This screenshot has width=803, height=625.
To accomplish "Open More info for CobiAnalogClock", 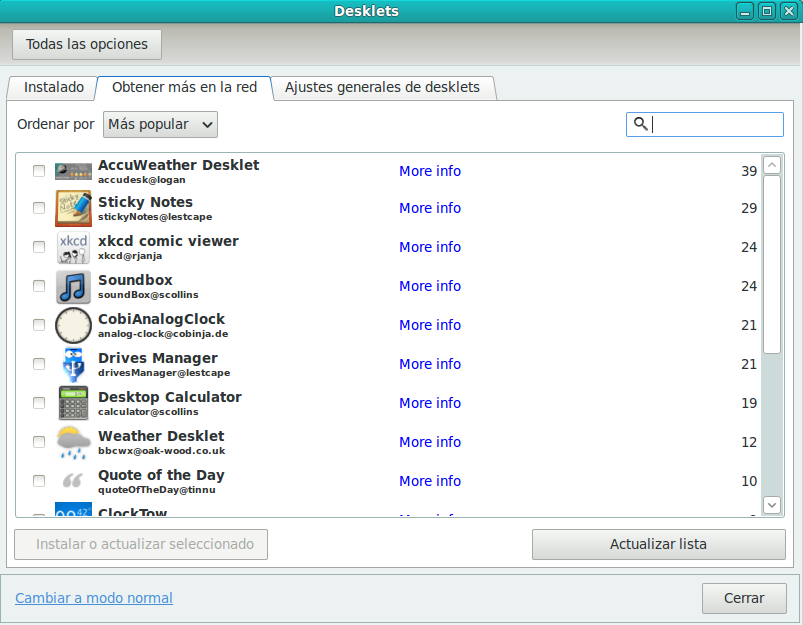I will (x=430, y=325).
